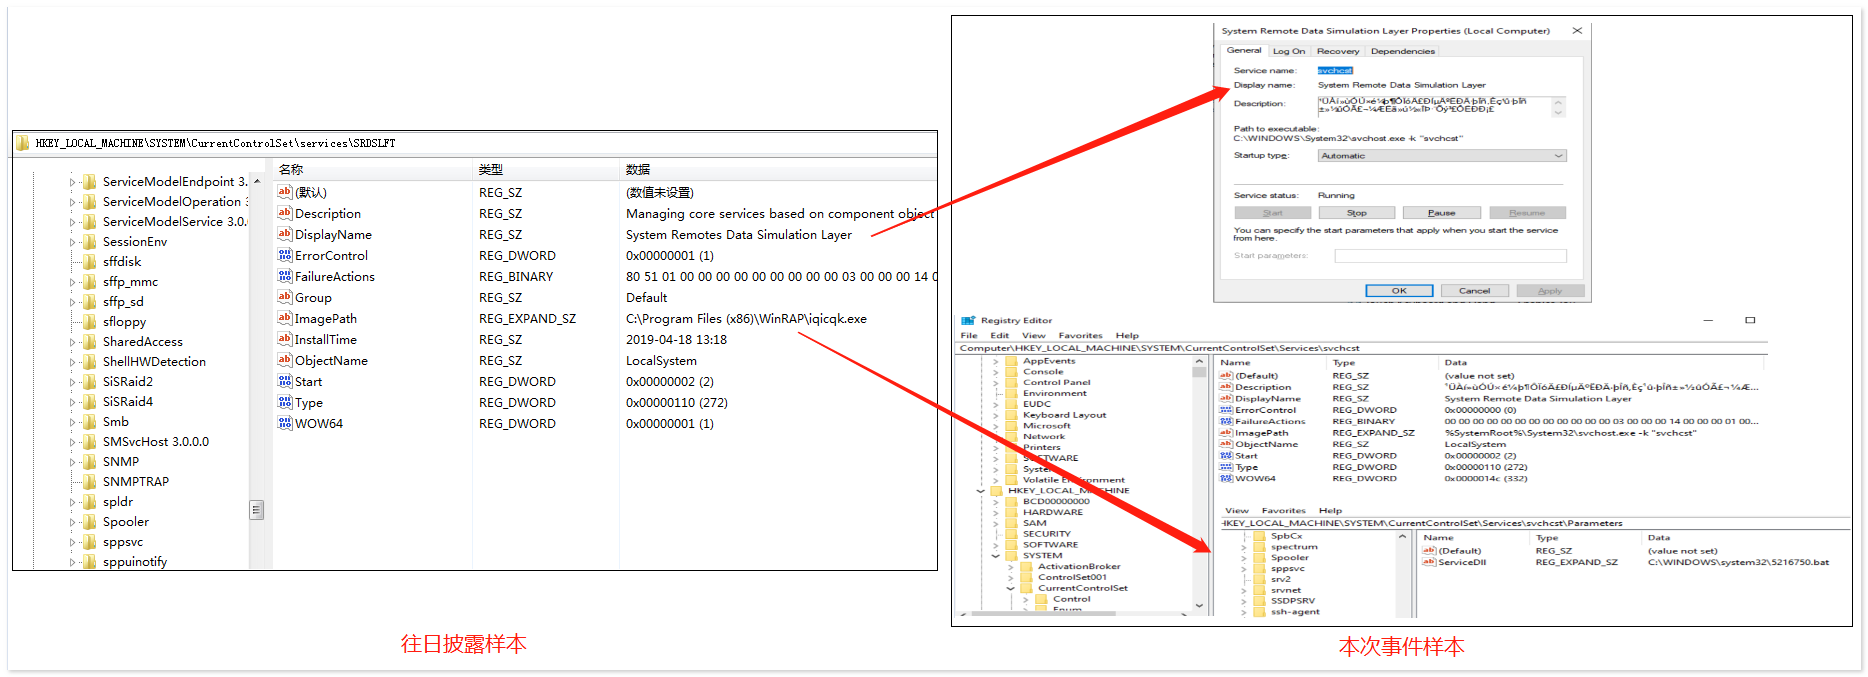Click the Start parameters input field
This screenshot has height=677, width=1868.
click(x=1450, y=256)
